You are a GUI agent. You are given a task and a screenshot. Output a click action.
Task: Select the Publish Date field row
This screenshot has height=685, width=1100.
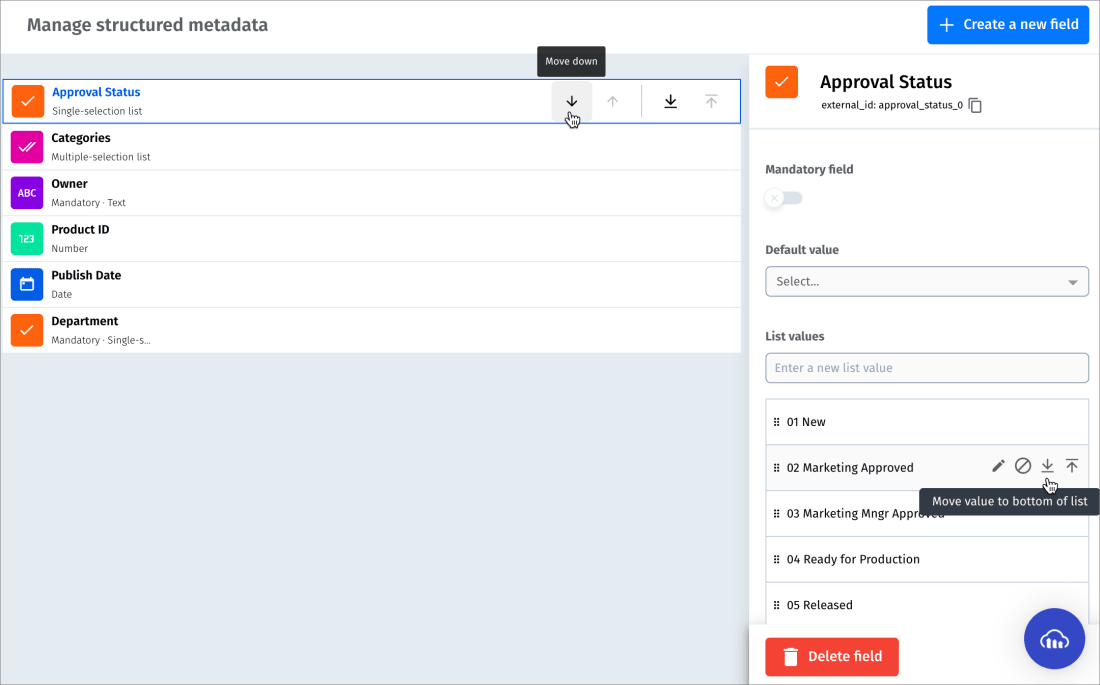click(372, 284)
